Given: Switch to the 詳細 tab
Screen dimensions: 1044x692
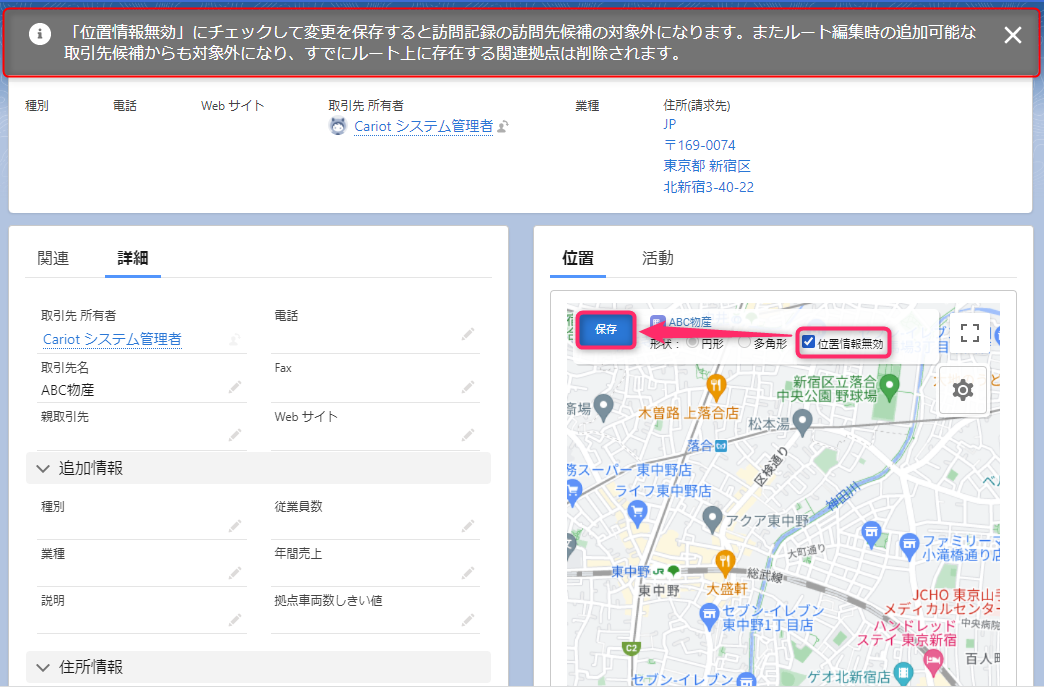Looking at the screenshot, I should (132, 258).
